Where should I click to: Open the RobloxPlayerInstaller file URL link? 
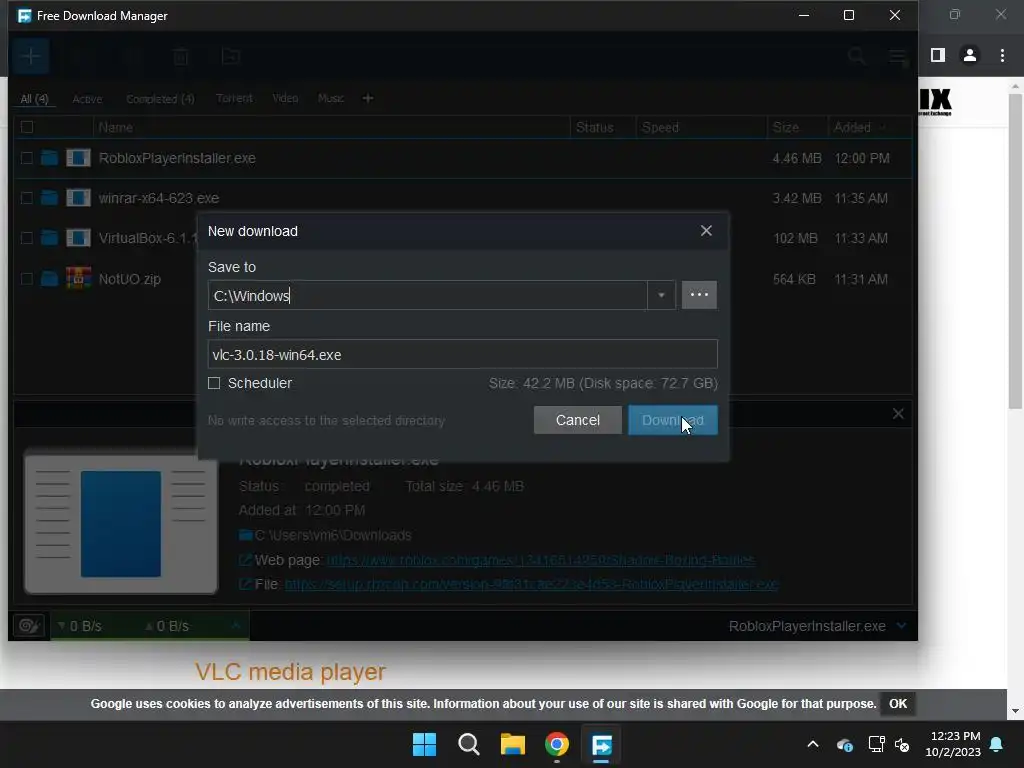532,584
